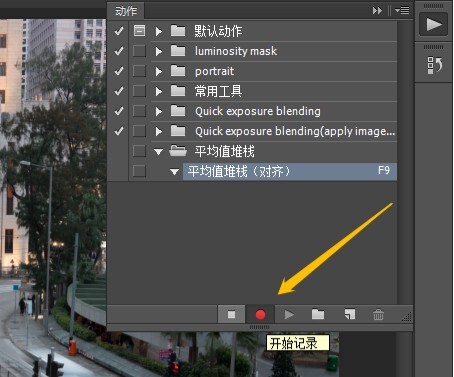Click the panel resize grip corner
This screenshot has height=377, width=454.
[x=407, y=316]
